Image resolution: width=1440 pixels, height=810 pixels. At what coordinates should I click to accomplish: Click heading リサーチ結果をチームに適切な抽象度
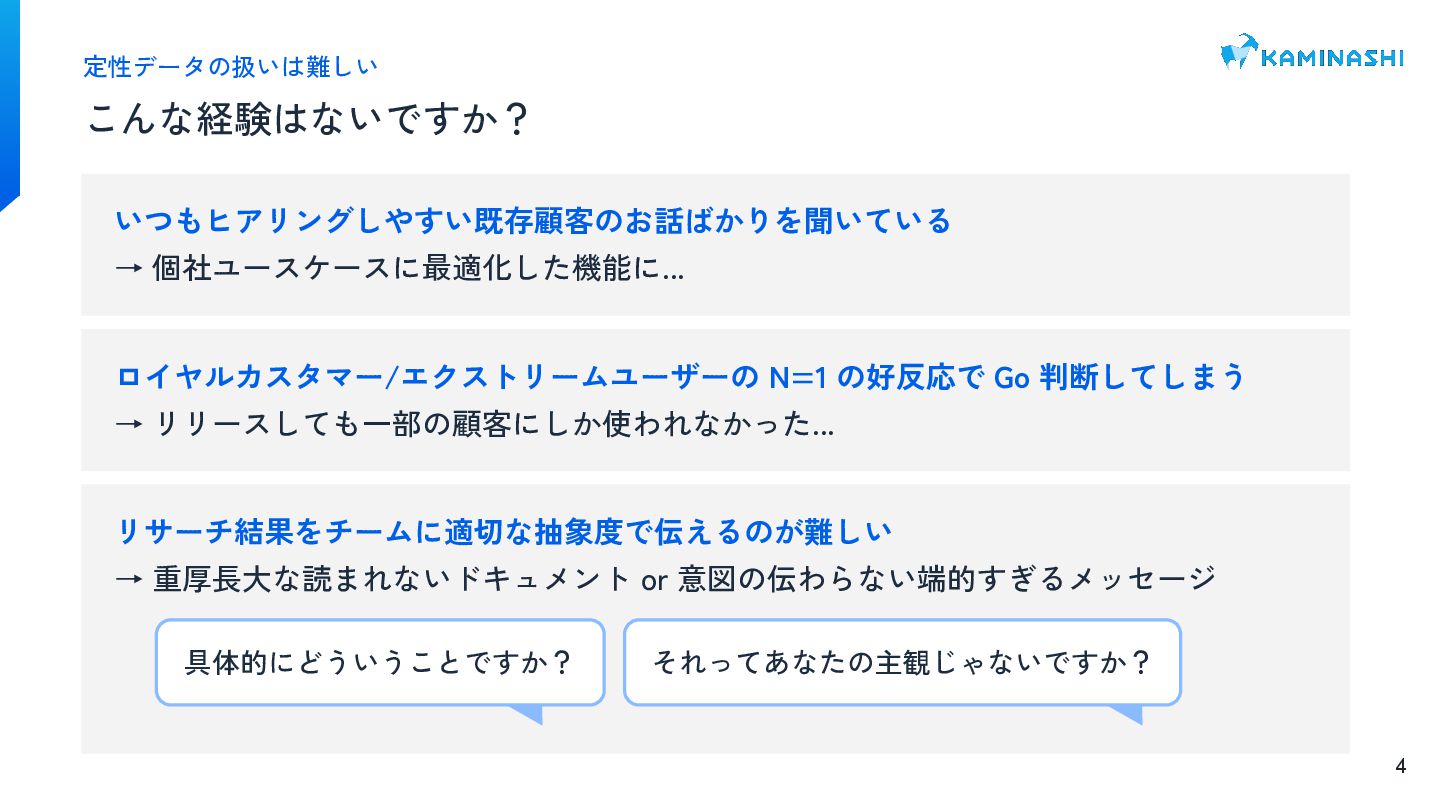(504, 531)
